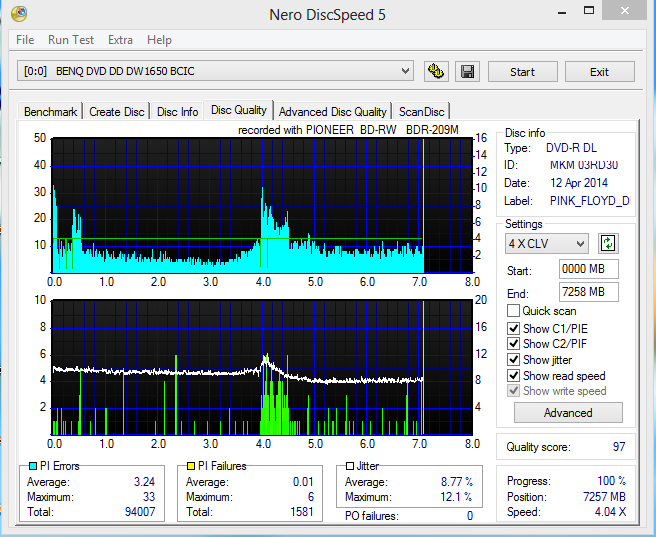Close the Nero DiscSpeed window
Screen dimensions: 656x537
pos(625,10)
